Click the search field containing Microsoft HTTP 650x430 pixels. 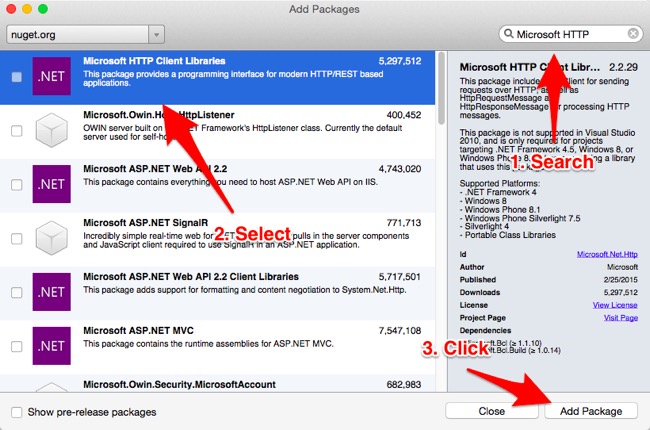coord(571,34)
